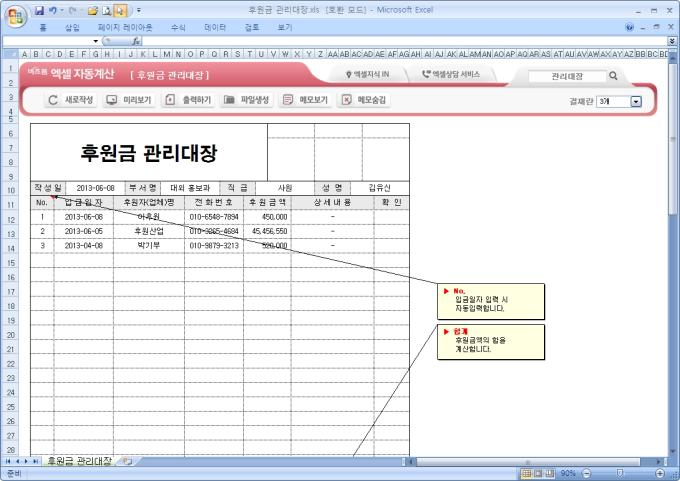This screenshot has width=680, height=481.
Task: Select the amount cell 45,456,550
Action: coord(268,231)
